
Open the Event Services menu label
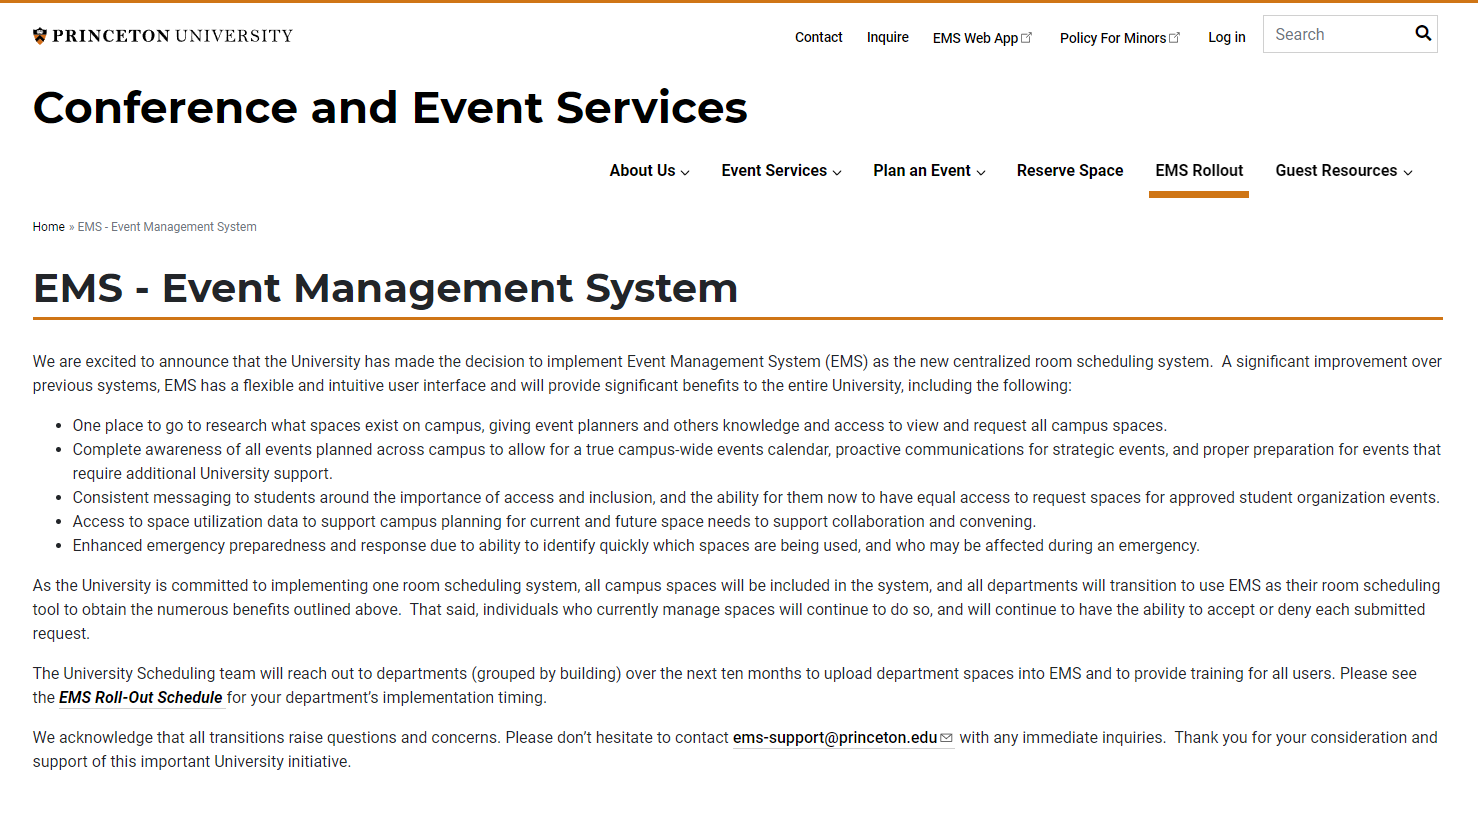click(x=774, y=171)
